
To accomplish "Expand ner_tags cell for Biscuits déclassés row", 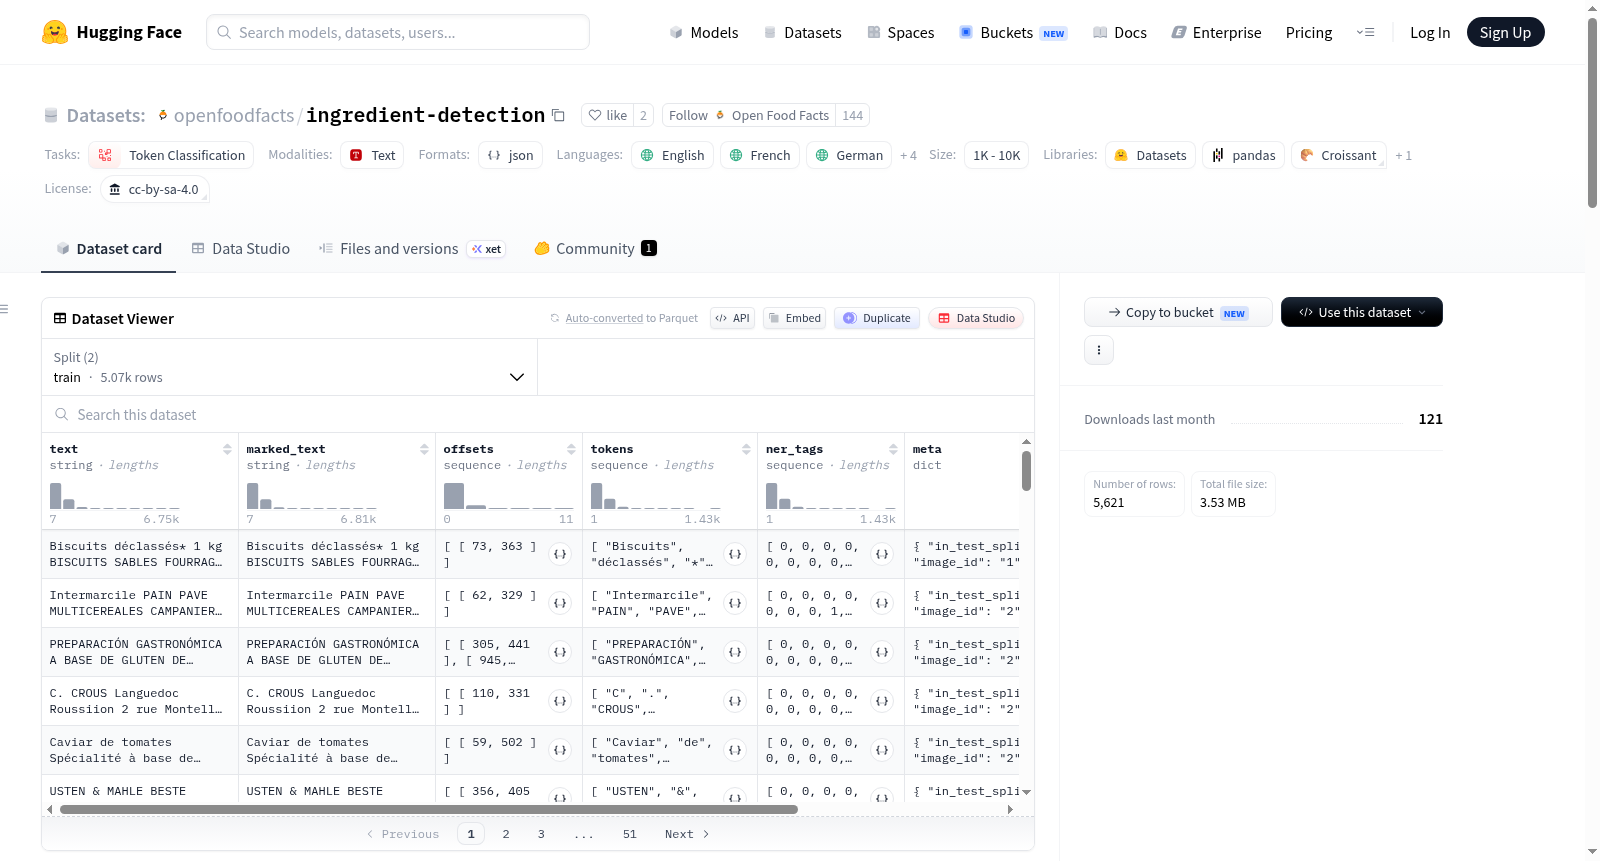I will [x=882, y=554].
